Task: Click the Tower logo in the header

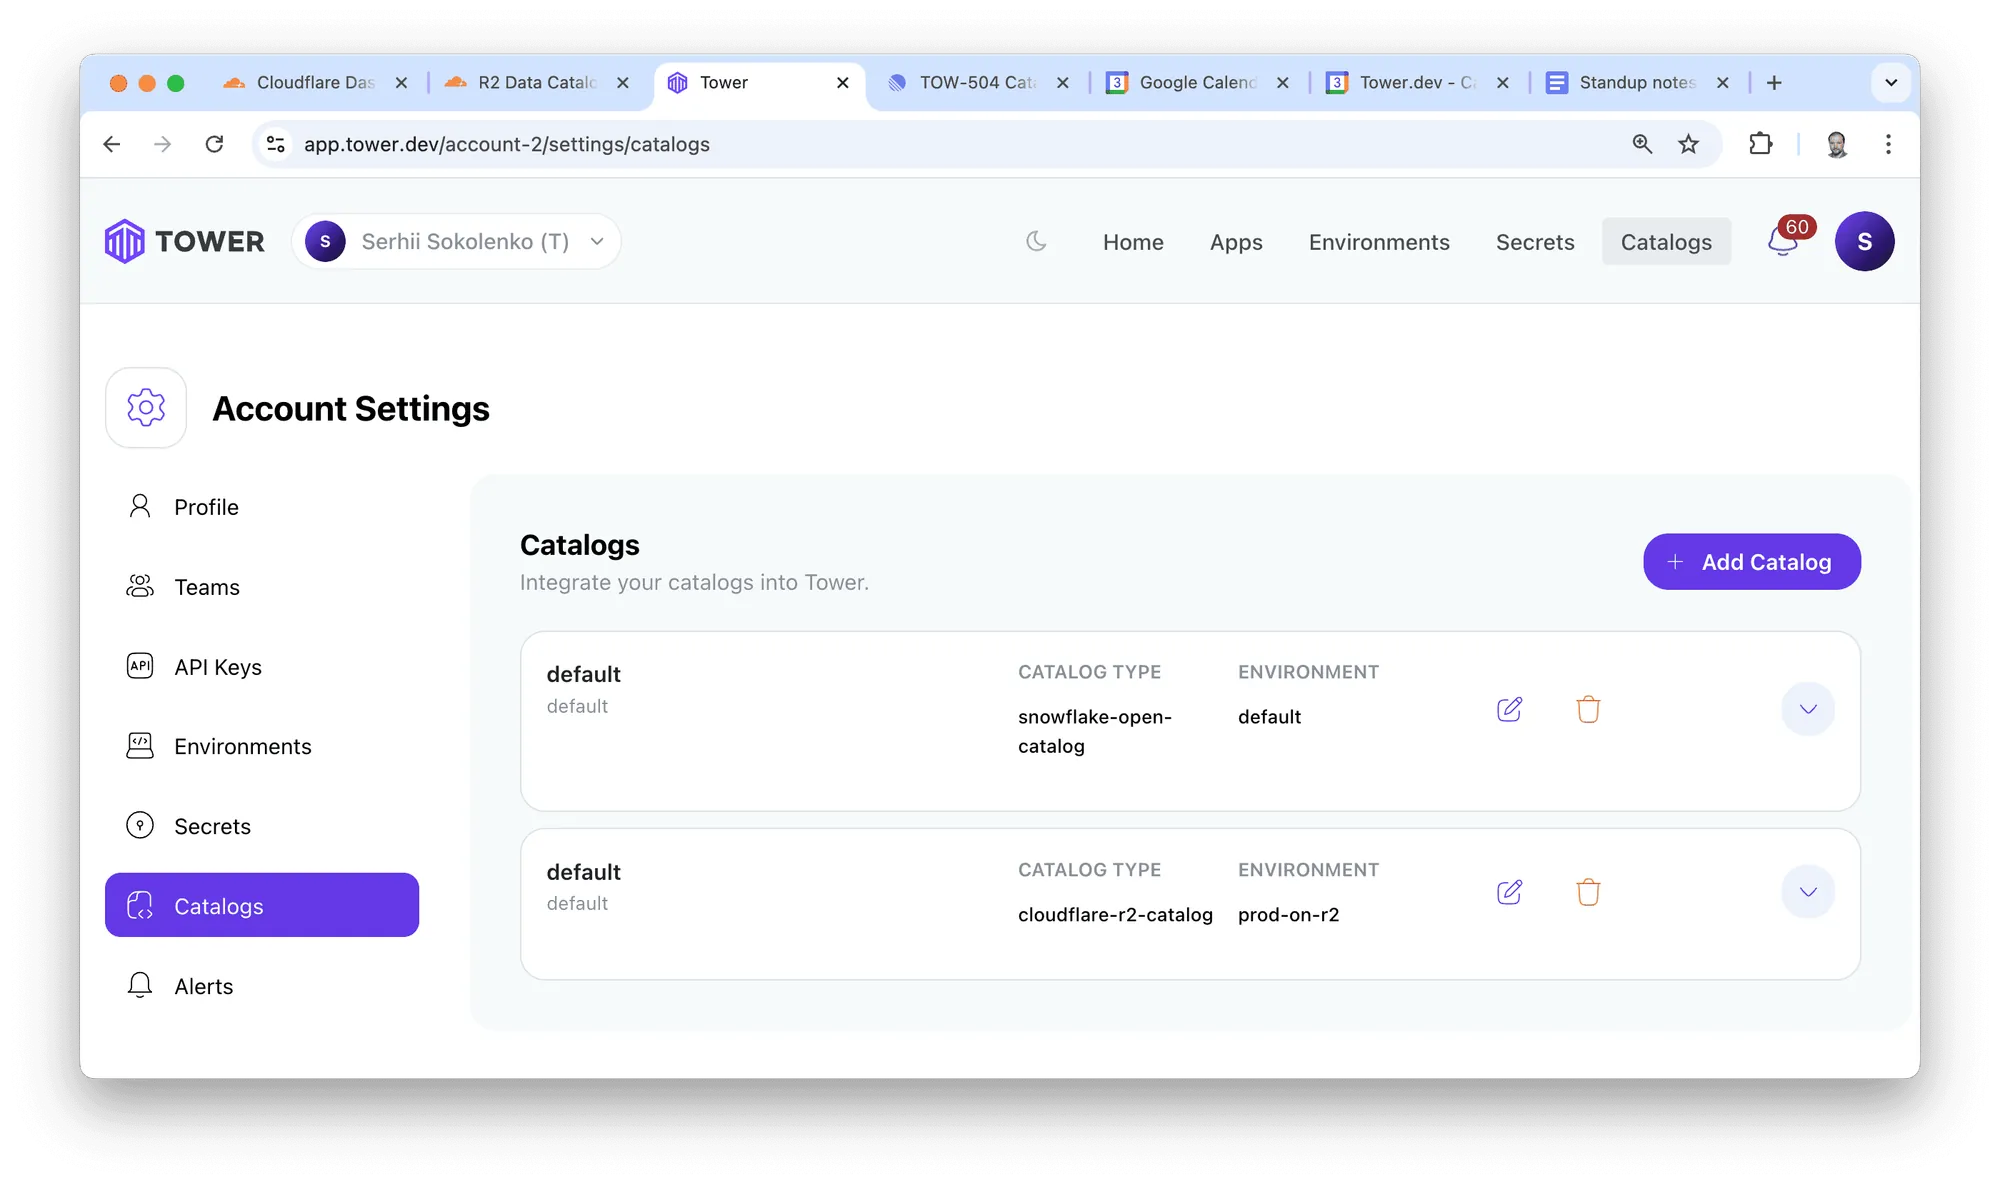Action: coord(185,241)
